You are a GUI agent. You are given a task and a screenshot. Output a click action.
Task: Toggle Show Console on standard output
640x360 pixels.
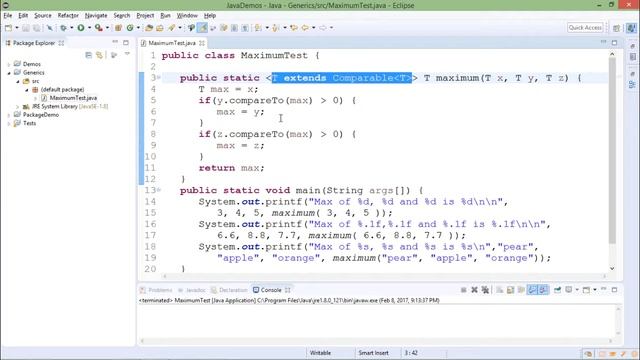[532, 290]
